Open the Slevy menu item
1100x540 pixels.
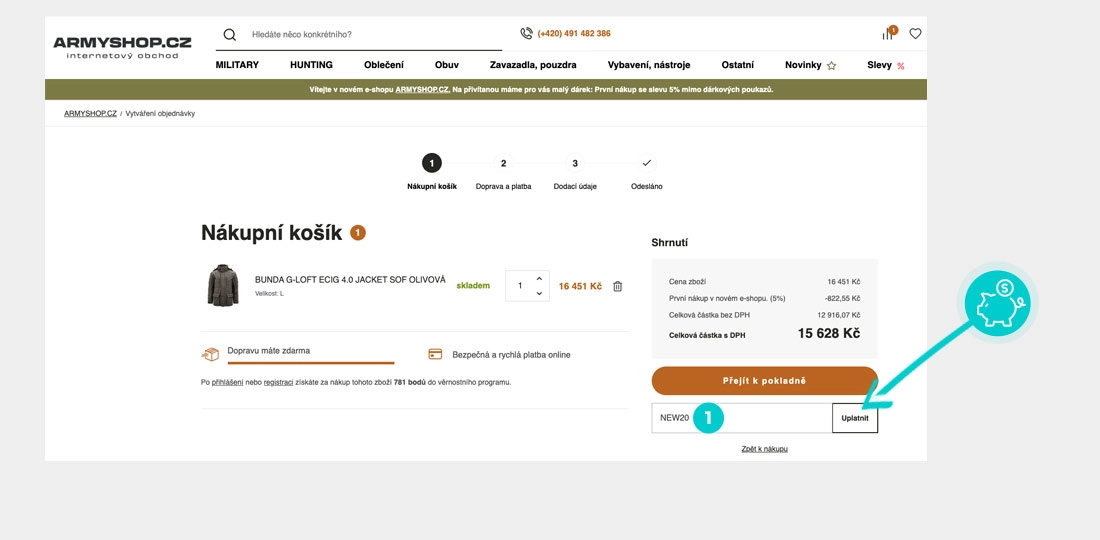(879, 65)
